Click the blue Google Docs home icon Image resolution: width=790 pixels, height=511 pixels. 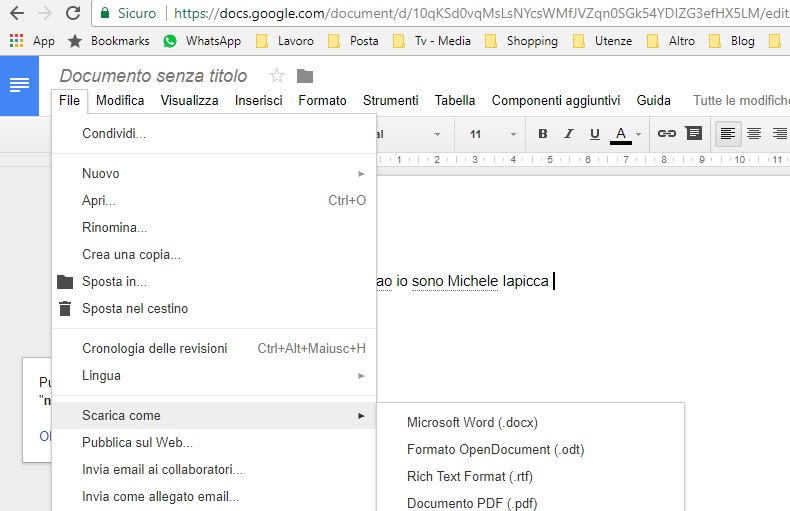pos(19,86)
